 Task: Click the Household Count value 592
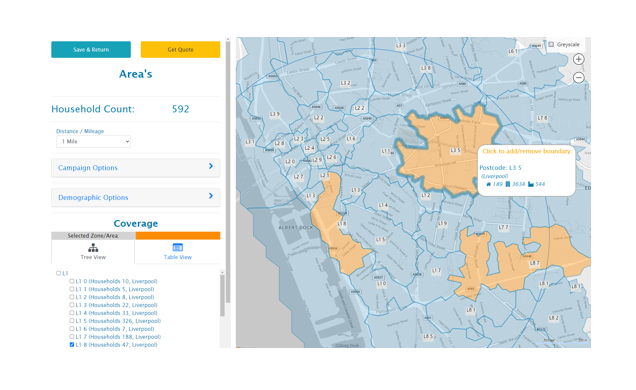(180, 109)
